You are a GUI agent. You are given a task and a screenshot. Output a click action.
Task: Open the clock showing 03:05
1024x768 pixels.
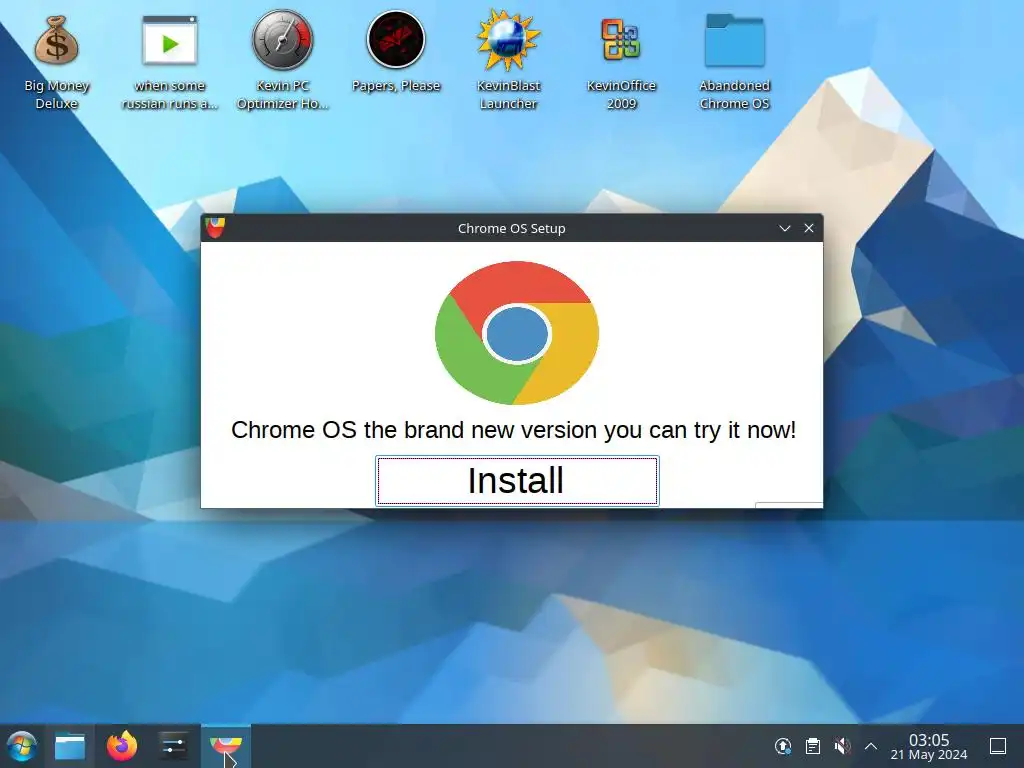point(929,746)
